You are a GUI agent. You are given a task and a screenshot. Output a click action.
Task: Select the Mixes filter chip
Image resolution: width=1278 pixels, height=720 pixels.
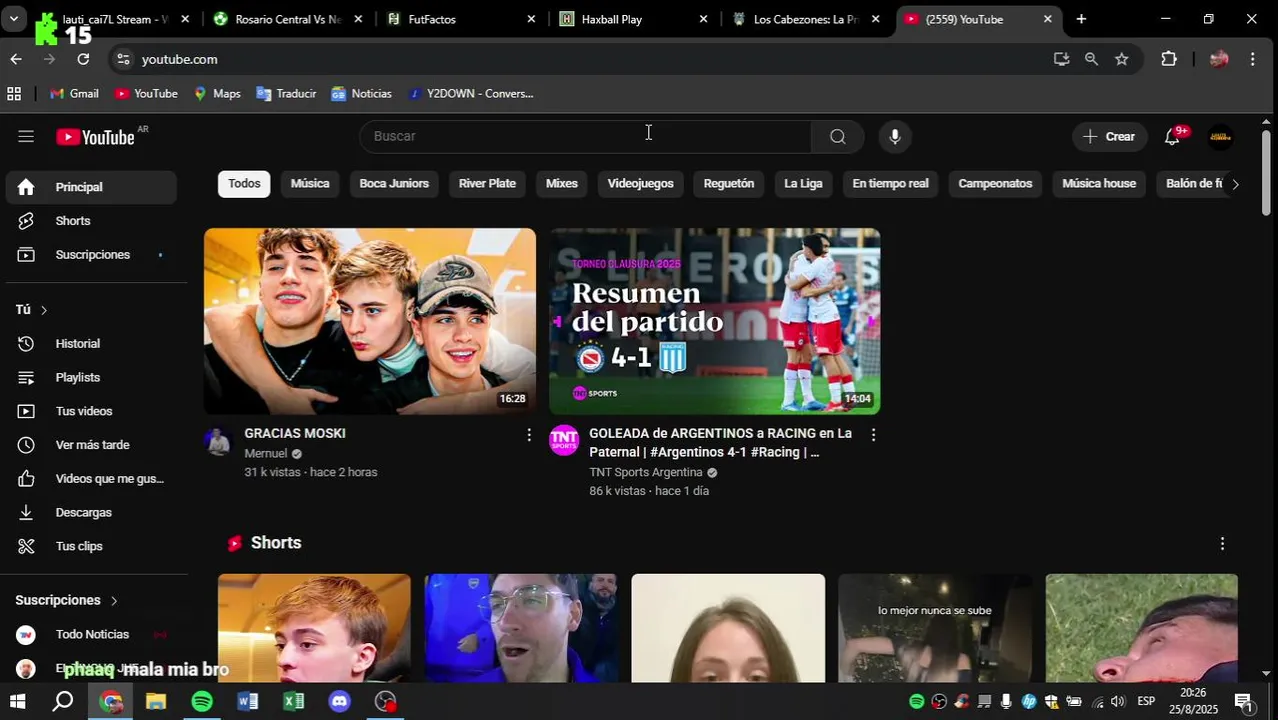tap(562, 184)
